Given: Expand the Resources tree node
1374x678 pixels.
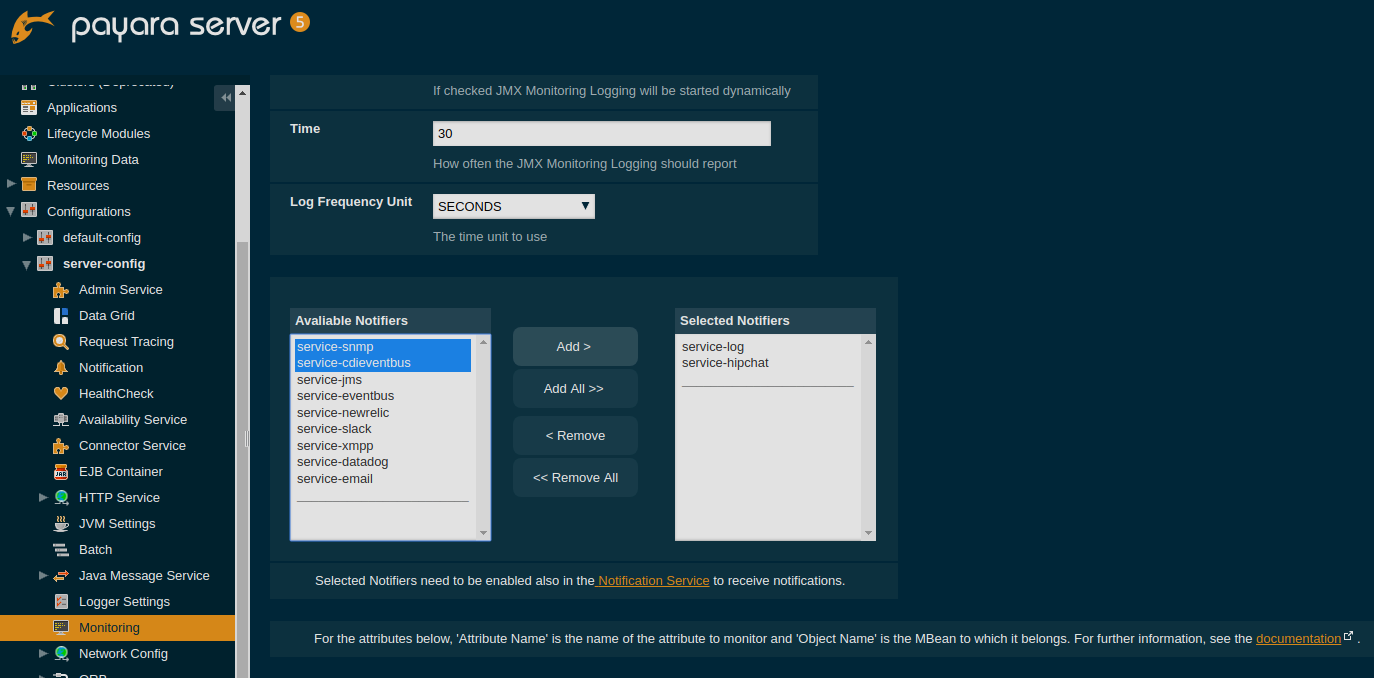Looking at the screenshot, I should pyautogui.click(x=11, y=185).
